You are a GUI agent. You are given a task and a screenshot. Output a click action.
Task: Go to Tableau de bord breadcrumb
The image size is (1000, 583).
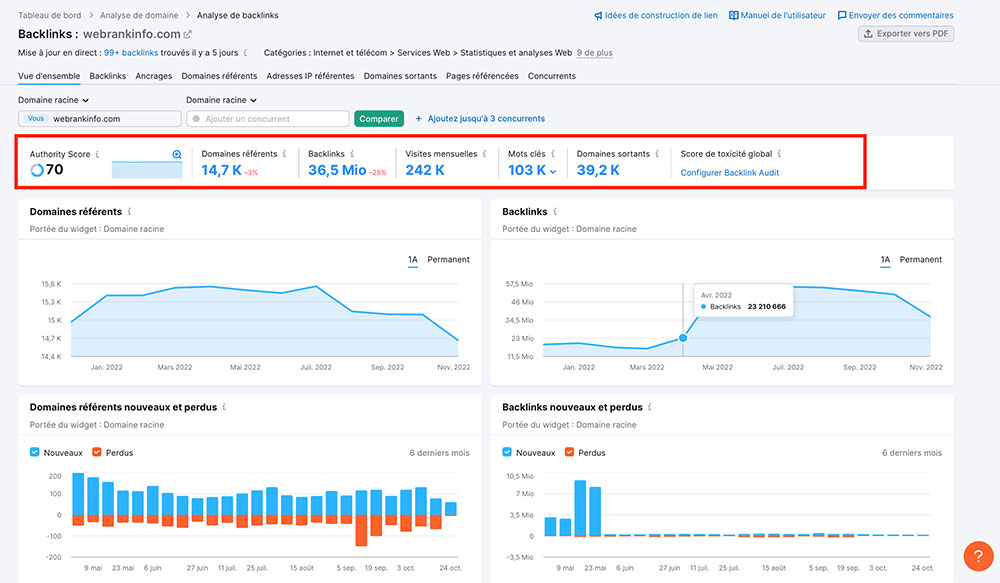(50, 15)
